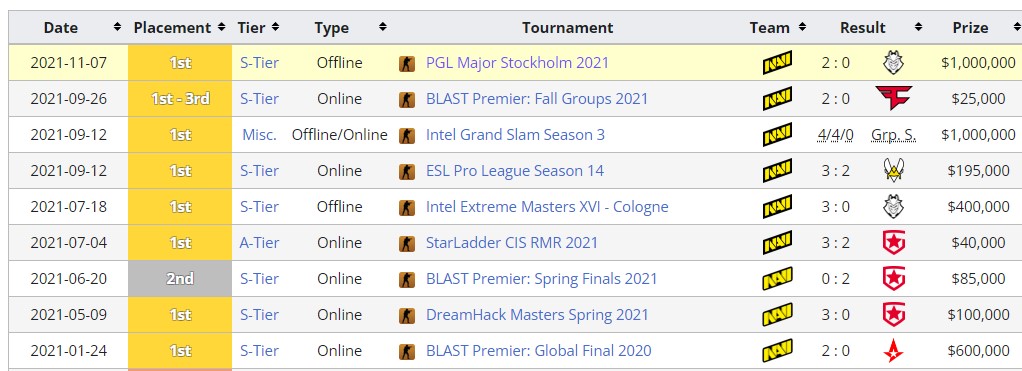Image resolution: width=1022 pixels, height=371 pixels.
Task: Sort the table by the Tier column arrows
Action: click(276, 27)
